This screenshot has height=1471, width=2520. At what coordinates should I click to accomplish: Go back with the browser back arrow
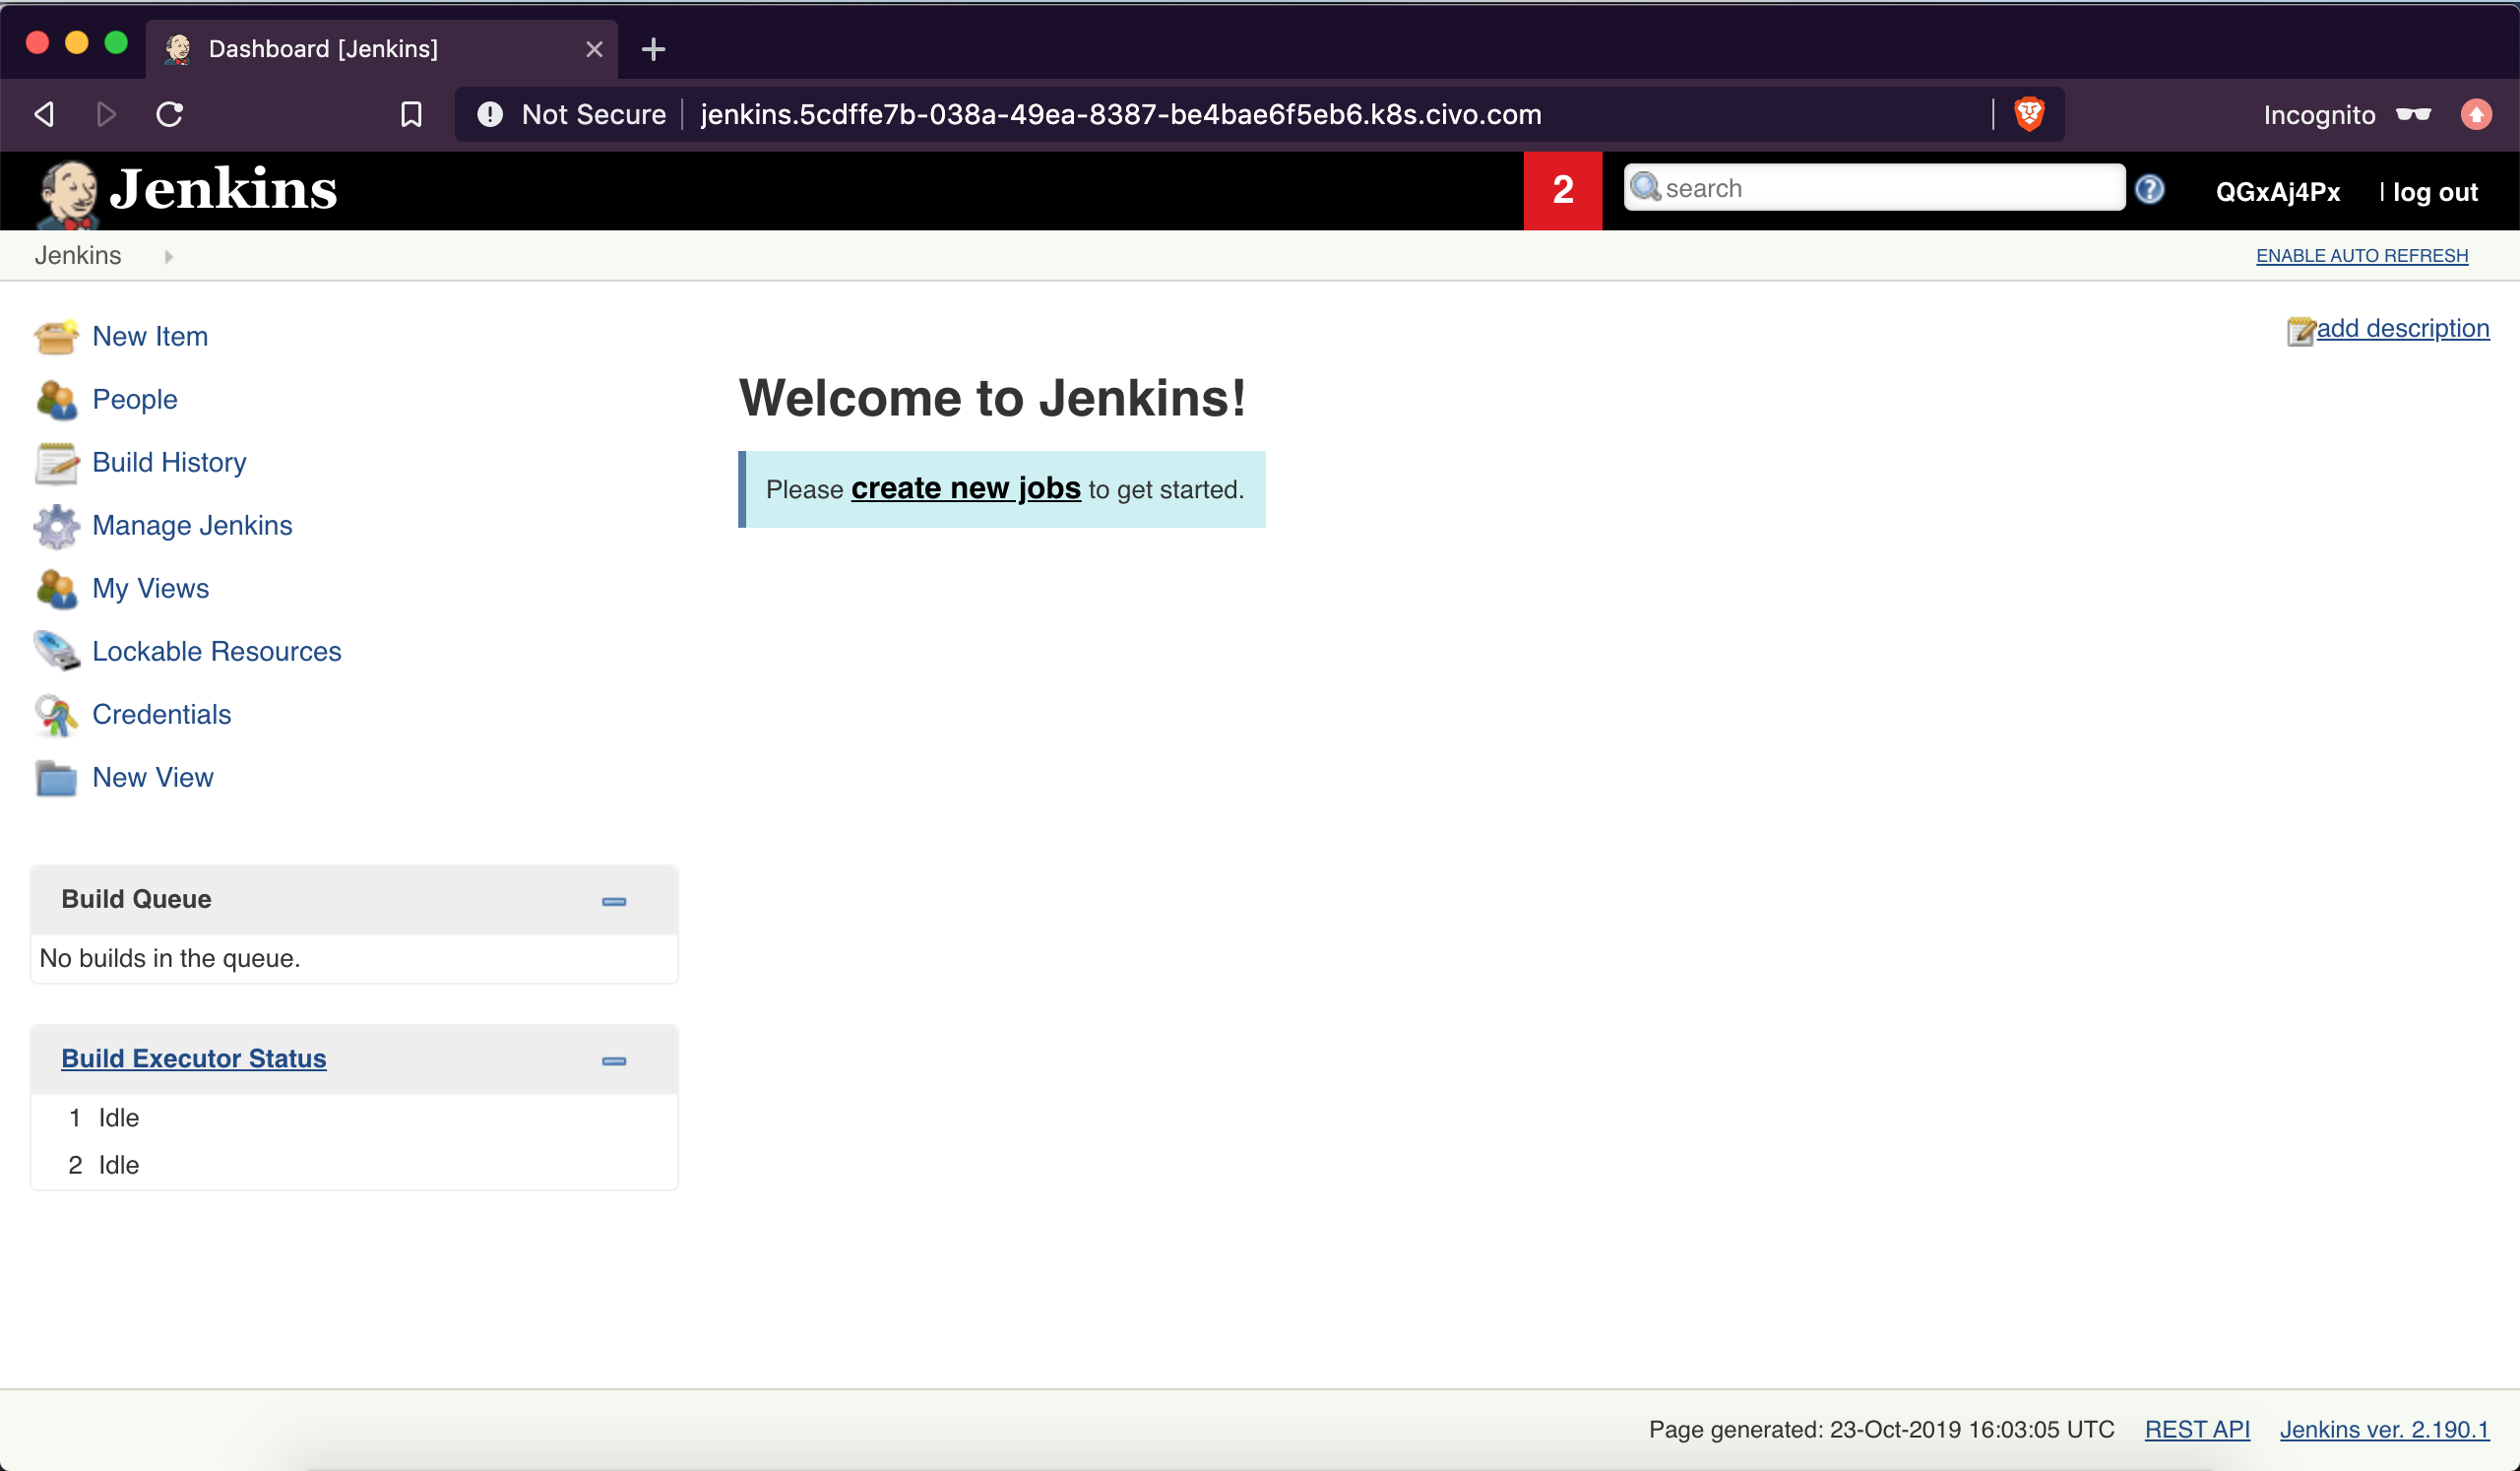pos(43,114)
